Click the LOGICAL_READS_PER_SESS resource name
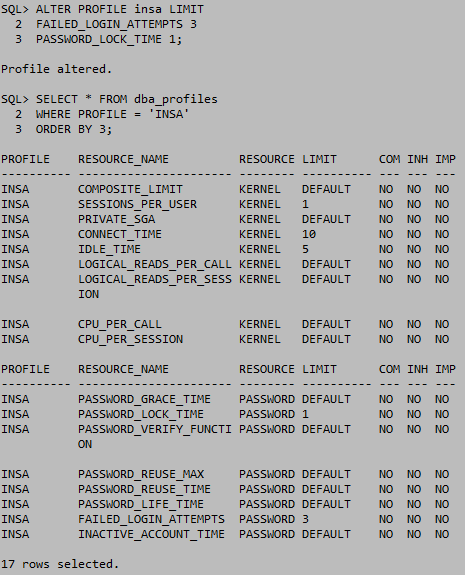 pyautogui.click(x=155, y=279)
